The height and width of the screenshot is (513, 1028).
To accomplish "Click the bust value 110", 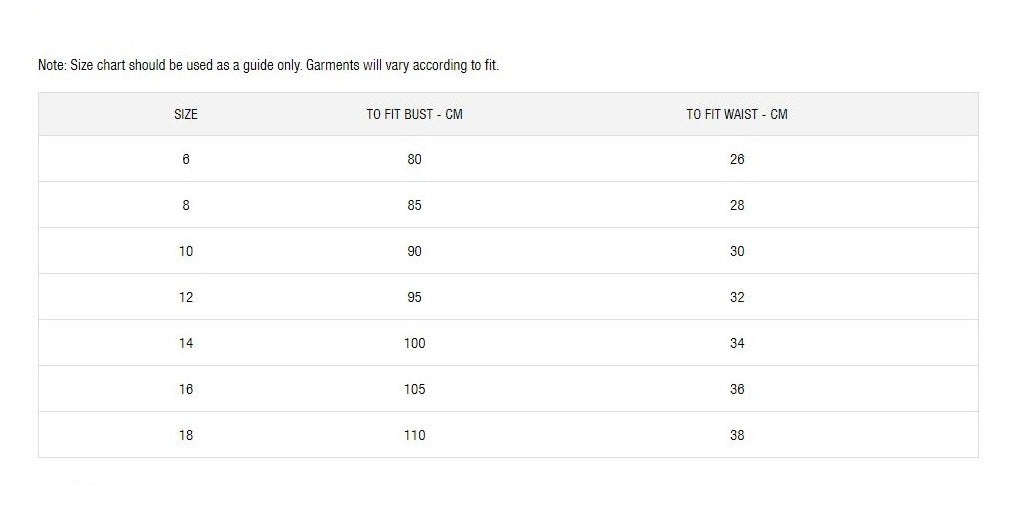I will [x=414, y=435].
